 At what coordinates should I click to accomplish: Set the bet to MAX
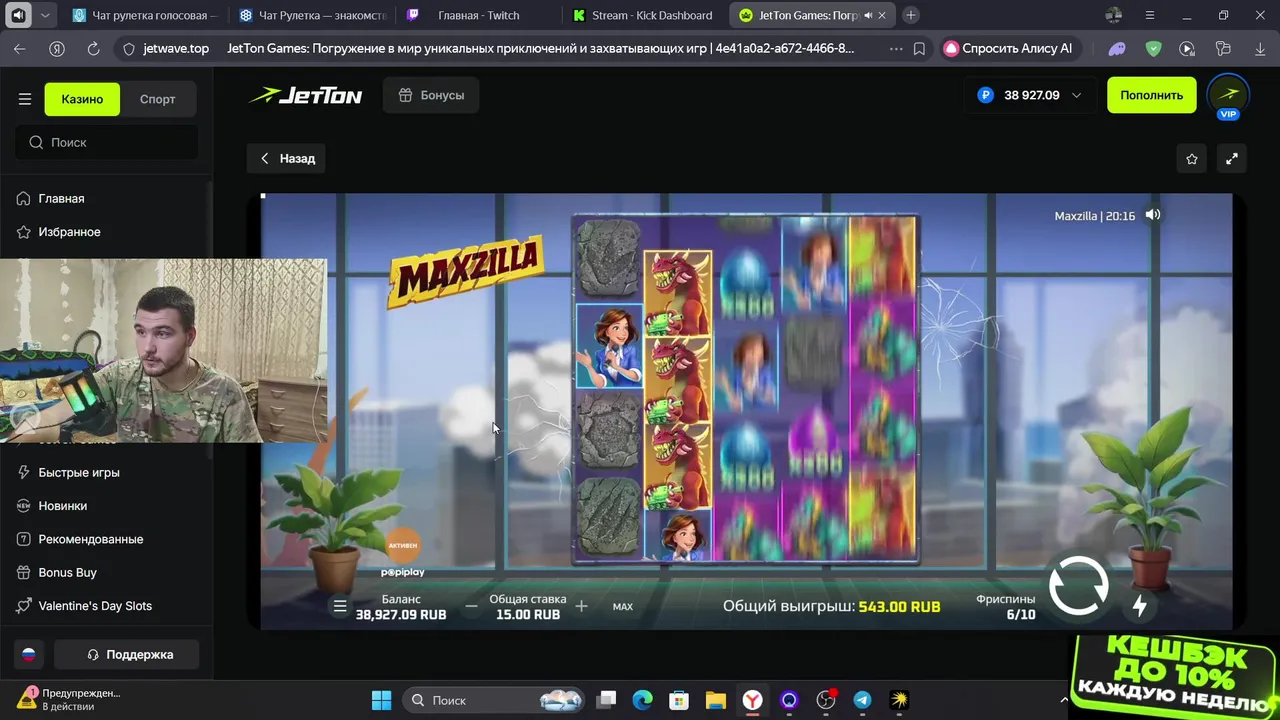coord(622,606)
